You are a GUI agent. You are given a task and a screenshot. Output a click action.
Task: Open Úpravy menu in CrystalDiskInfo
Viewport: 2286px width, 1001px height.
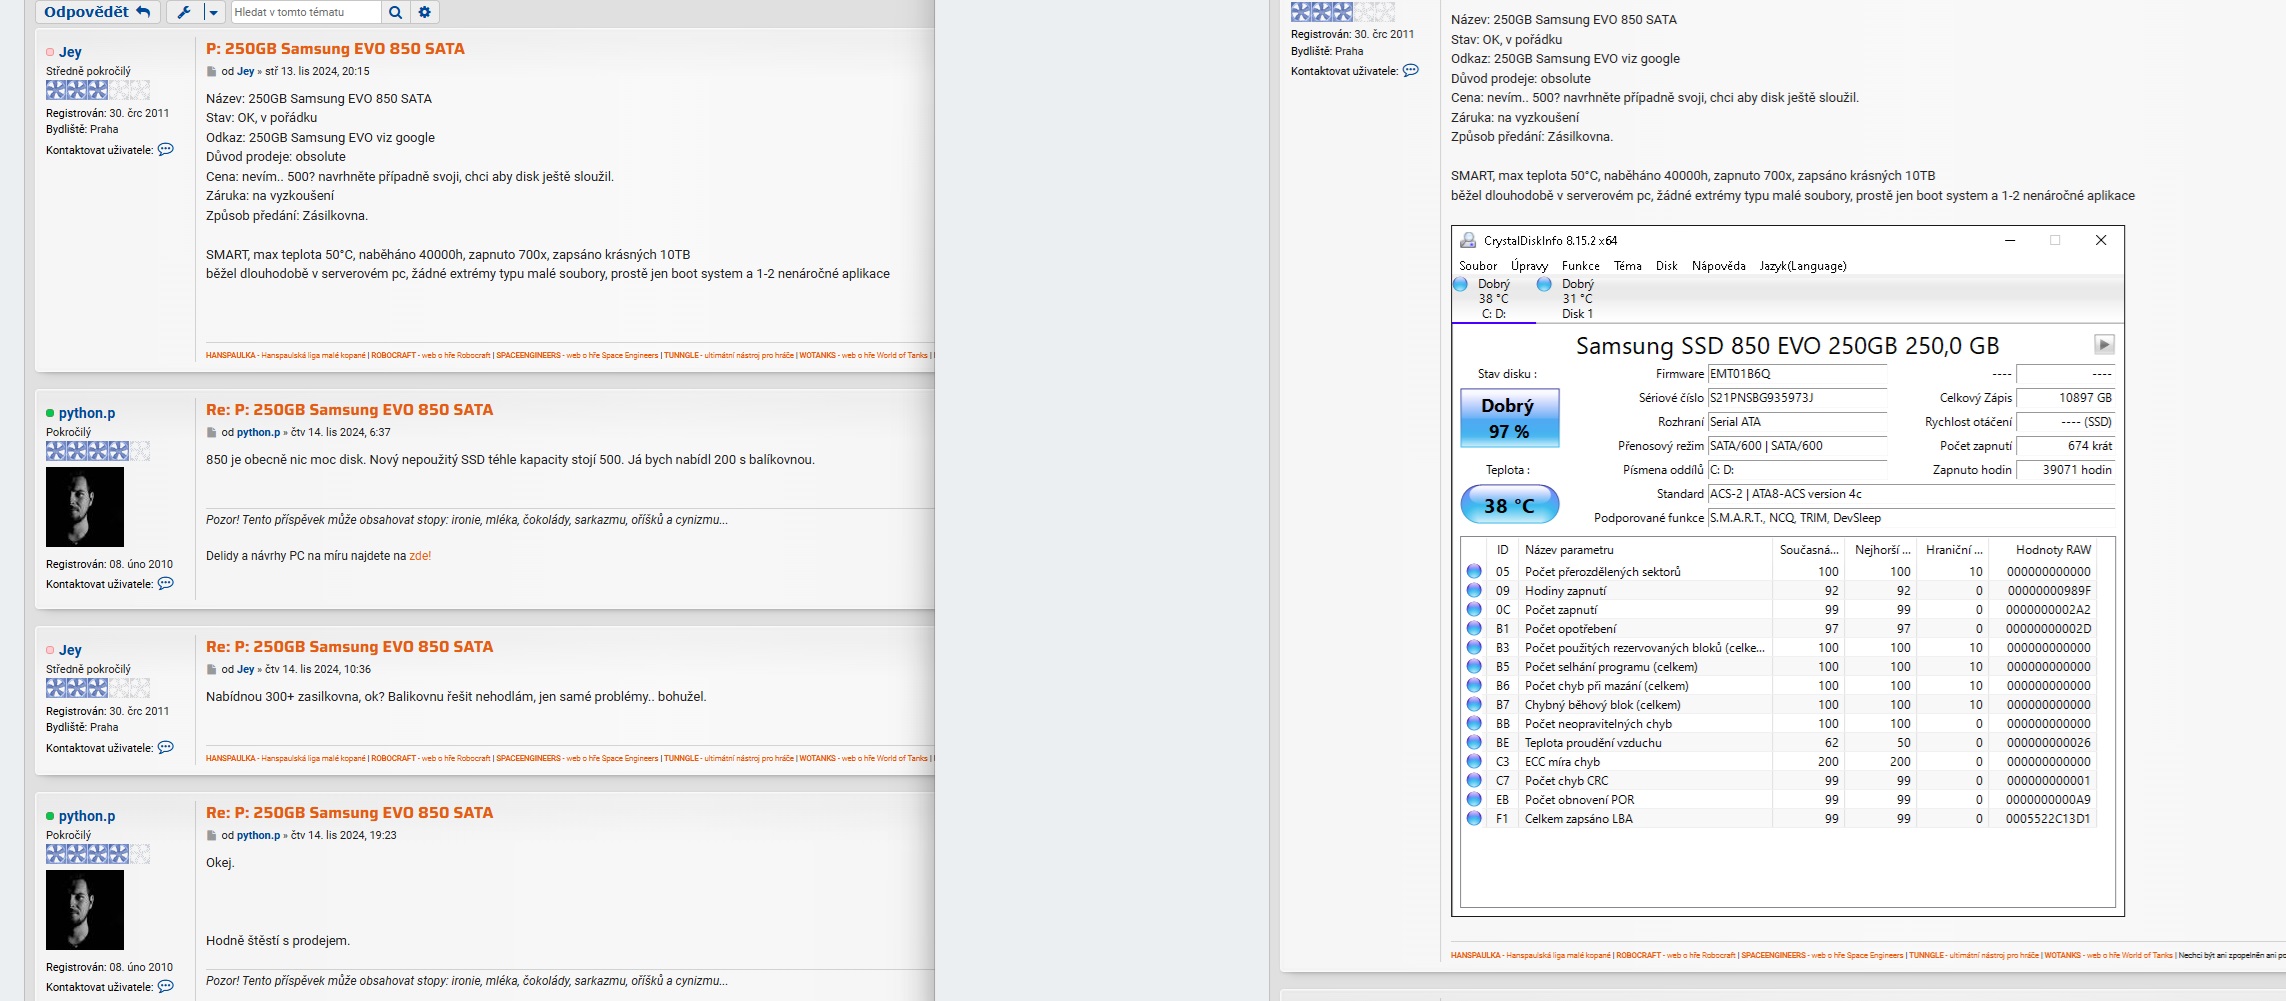(x=1530, y=266)
